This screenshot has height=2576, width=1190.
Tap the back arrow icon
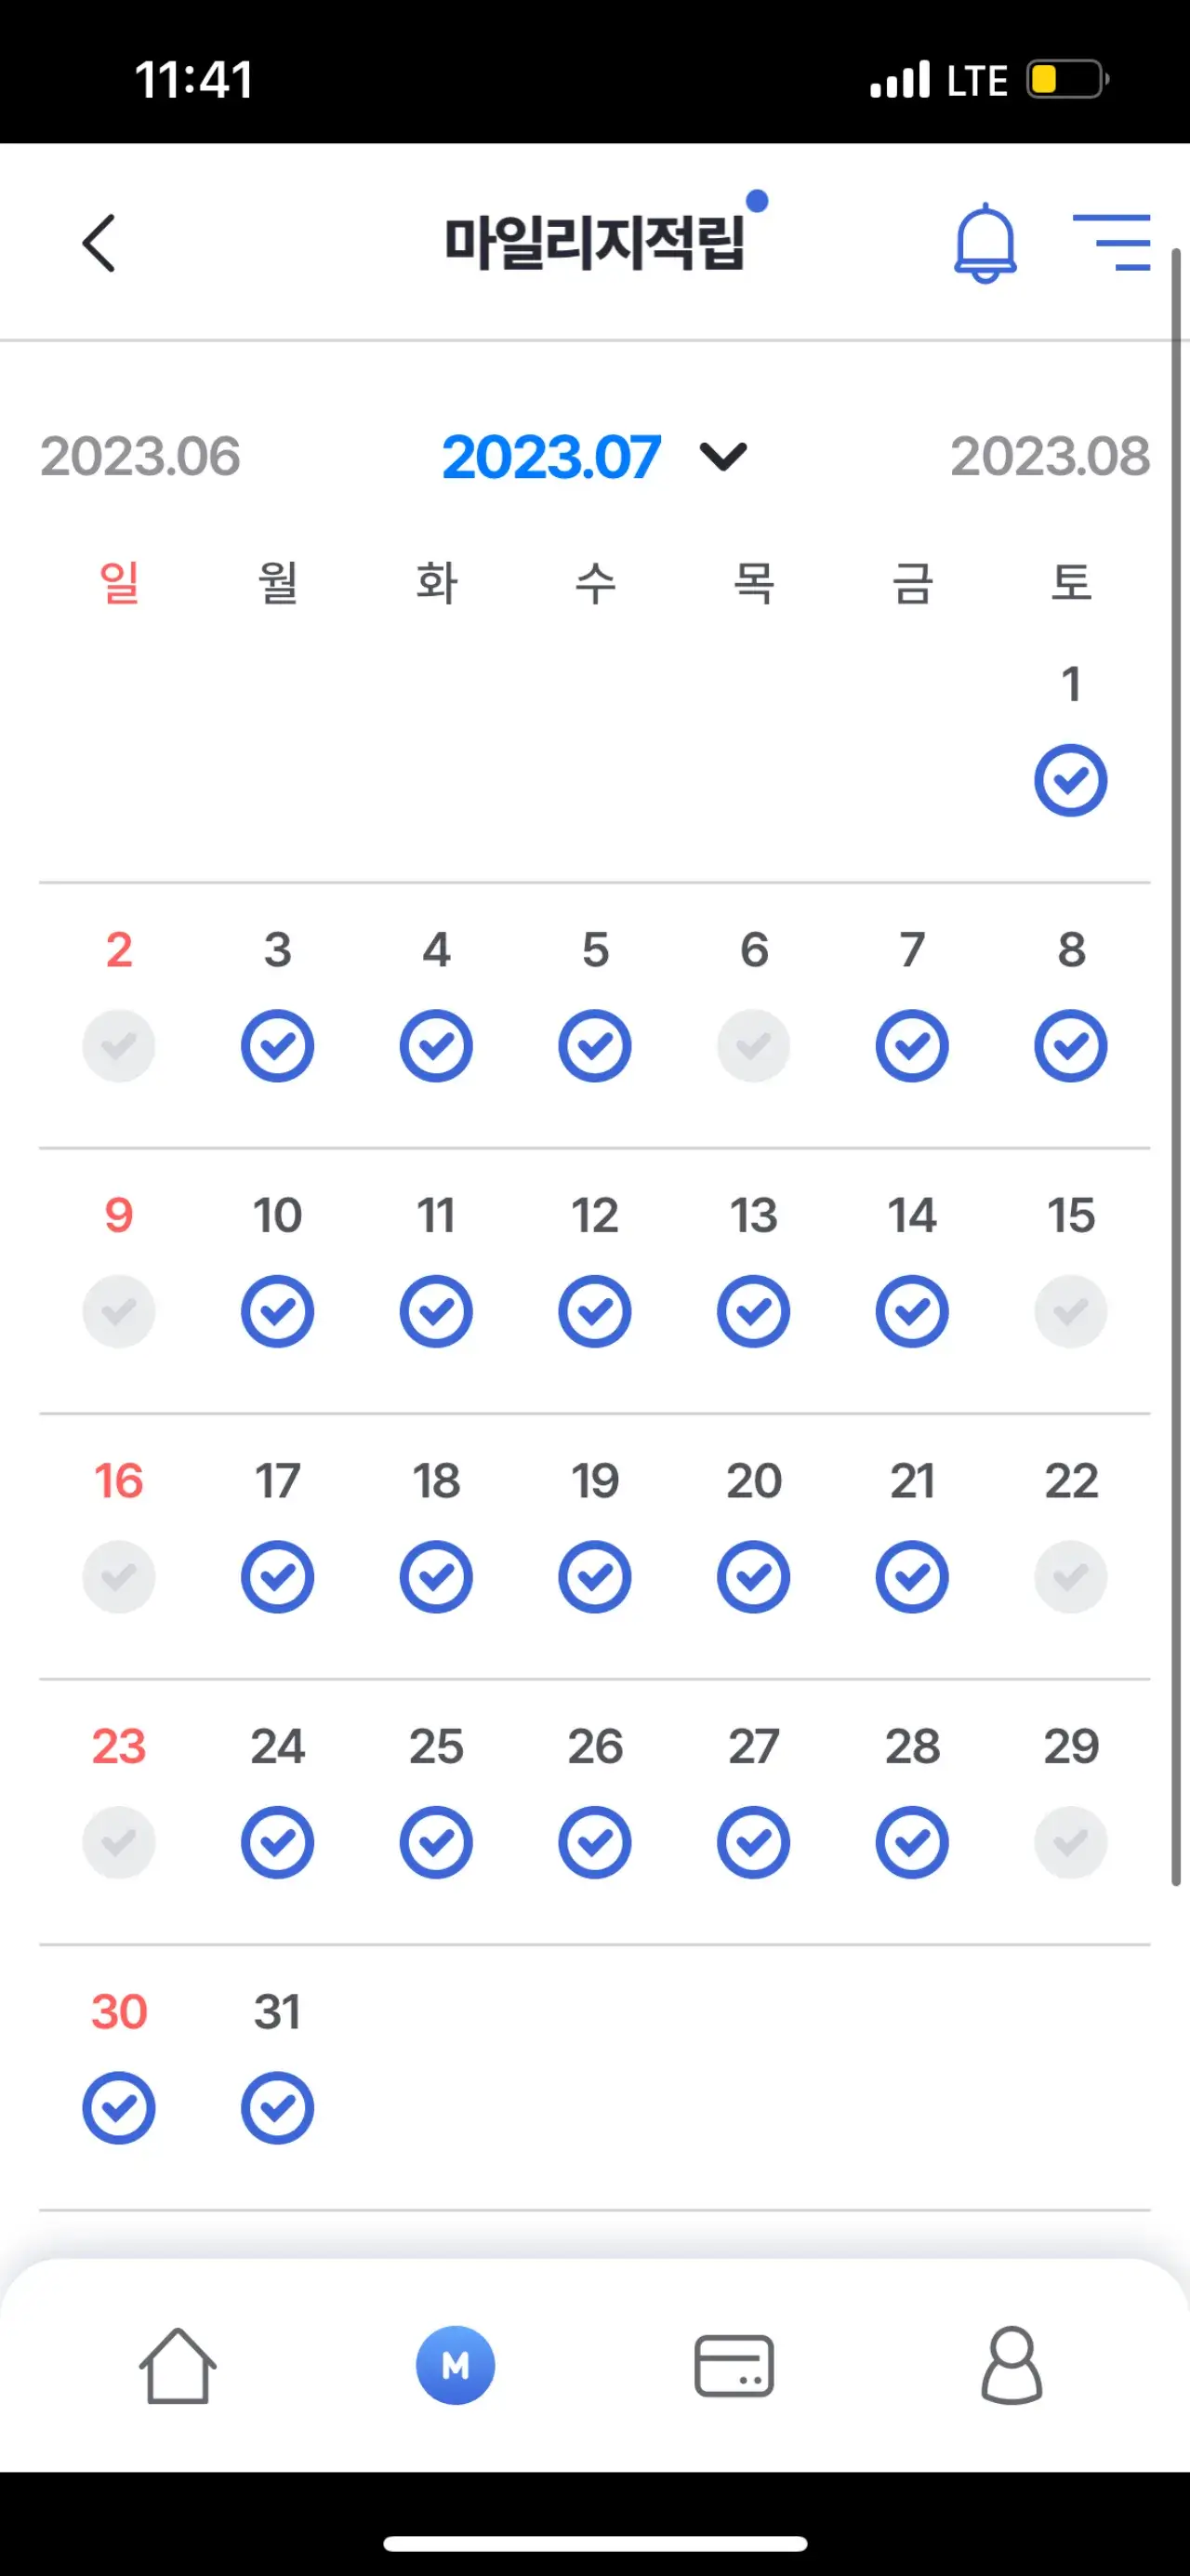pos(99,243)
